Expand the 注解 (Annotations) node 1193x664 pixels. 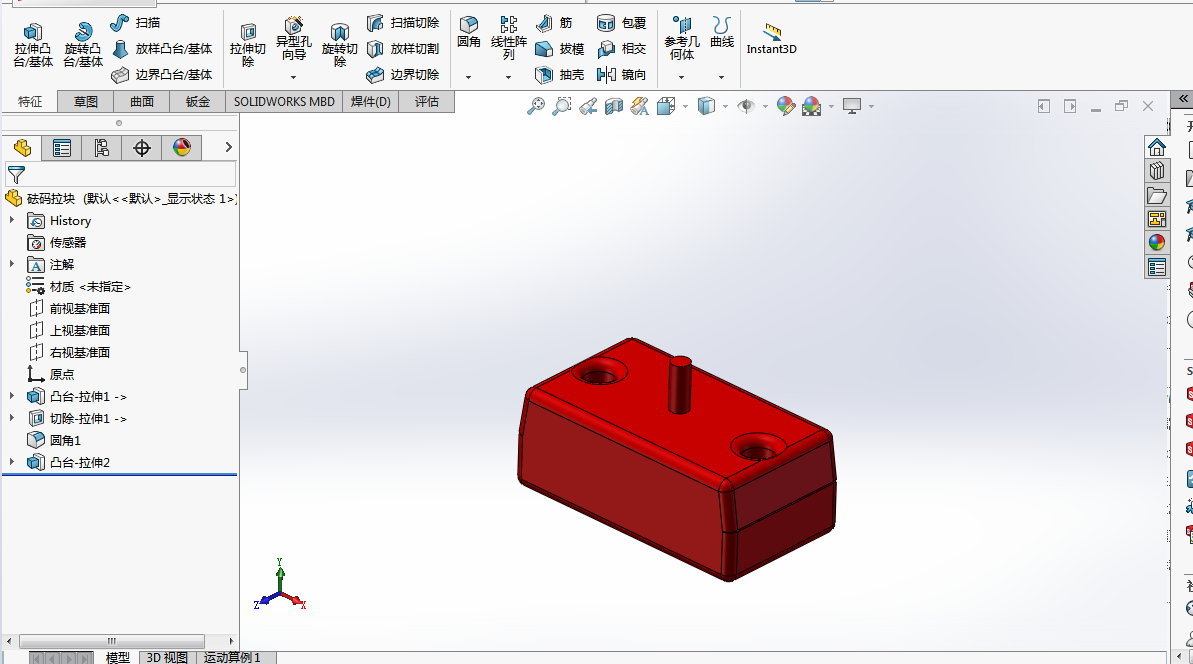[x=11, y=265]
